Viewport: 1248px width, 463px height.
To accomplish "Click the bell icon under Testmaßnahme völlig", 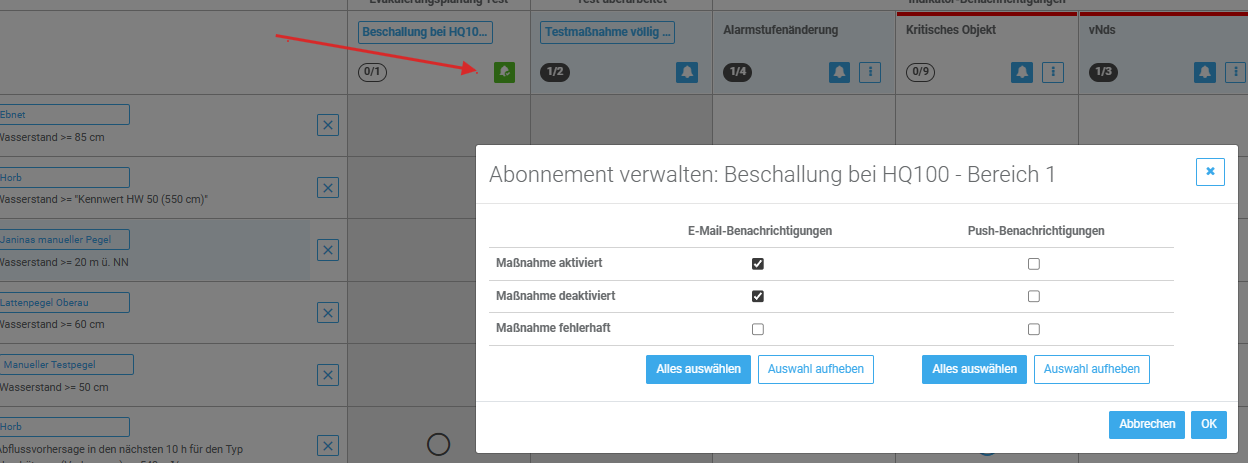I will click(x=687, y=72).
